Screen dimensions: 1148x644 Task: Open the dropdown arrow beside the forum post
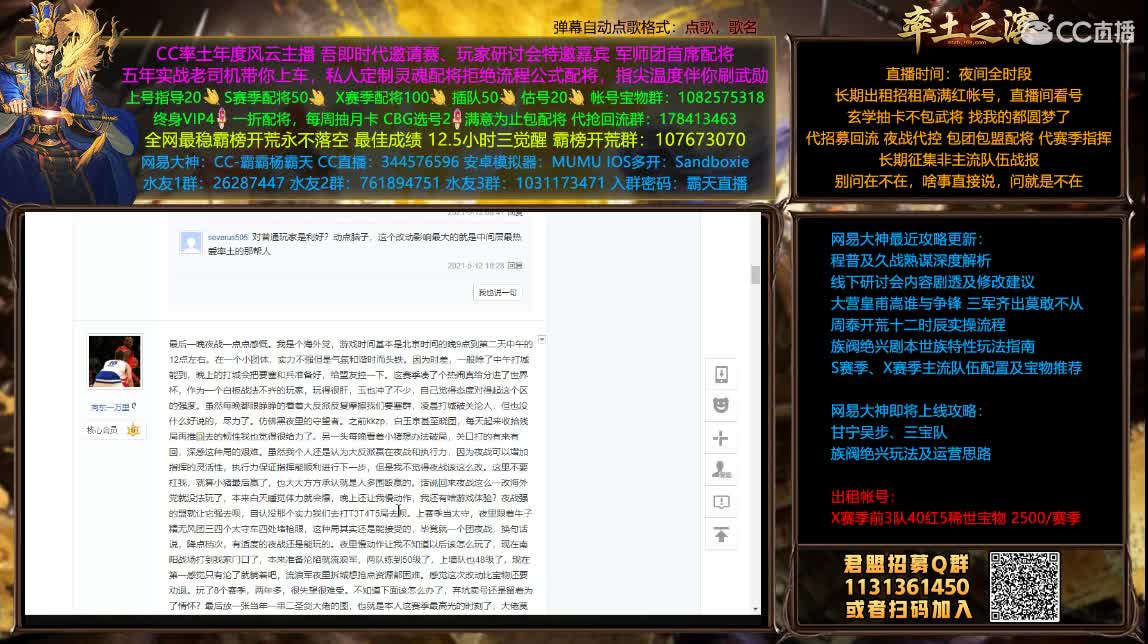point(542,340)
